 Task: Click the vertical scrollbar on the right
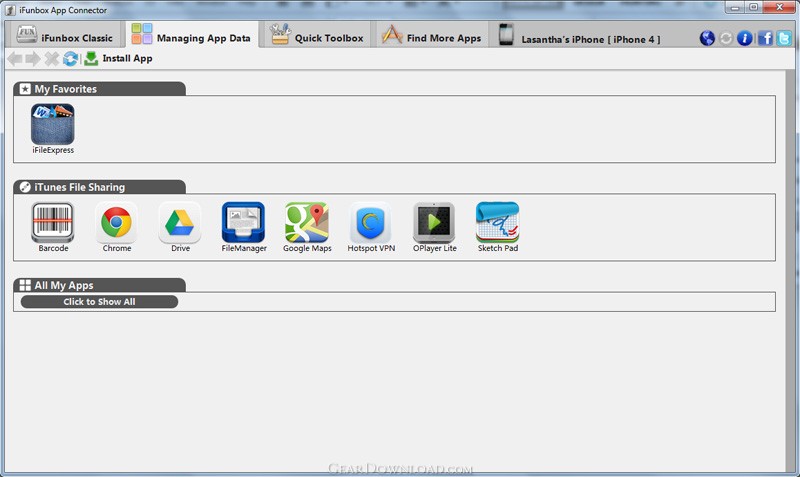point(791,270)
